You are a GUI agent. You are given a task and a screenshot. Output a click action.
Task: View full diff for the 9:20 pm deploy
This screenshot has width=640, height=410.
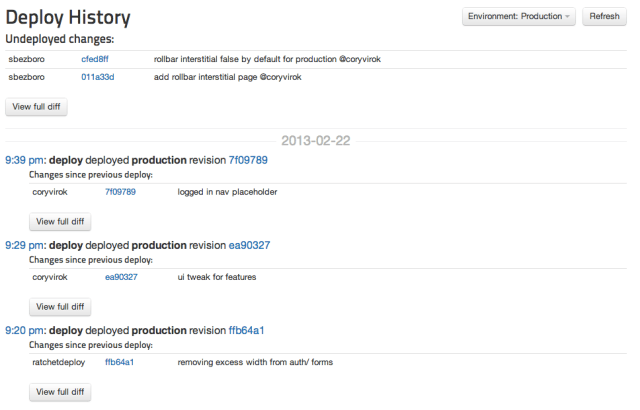(61, 392)
